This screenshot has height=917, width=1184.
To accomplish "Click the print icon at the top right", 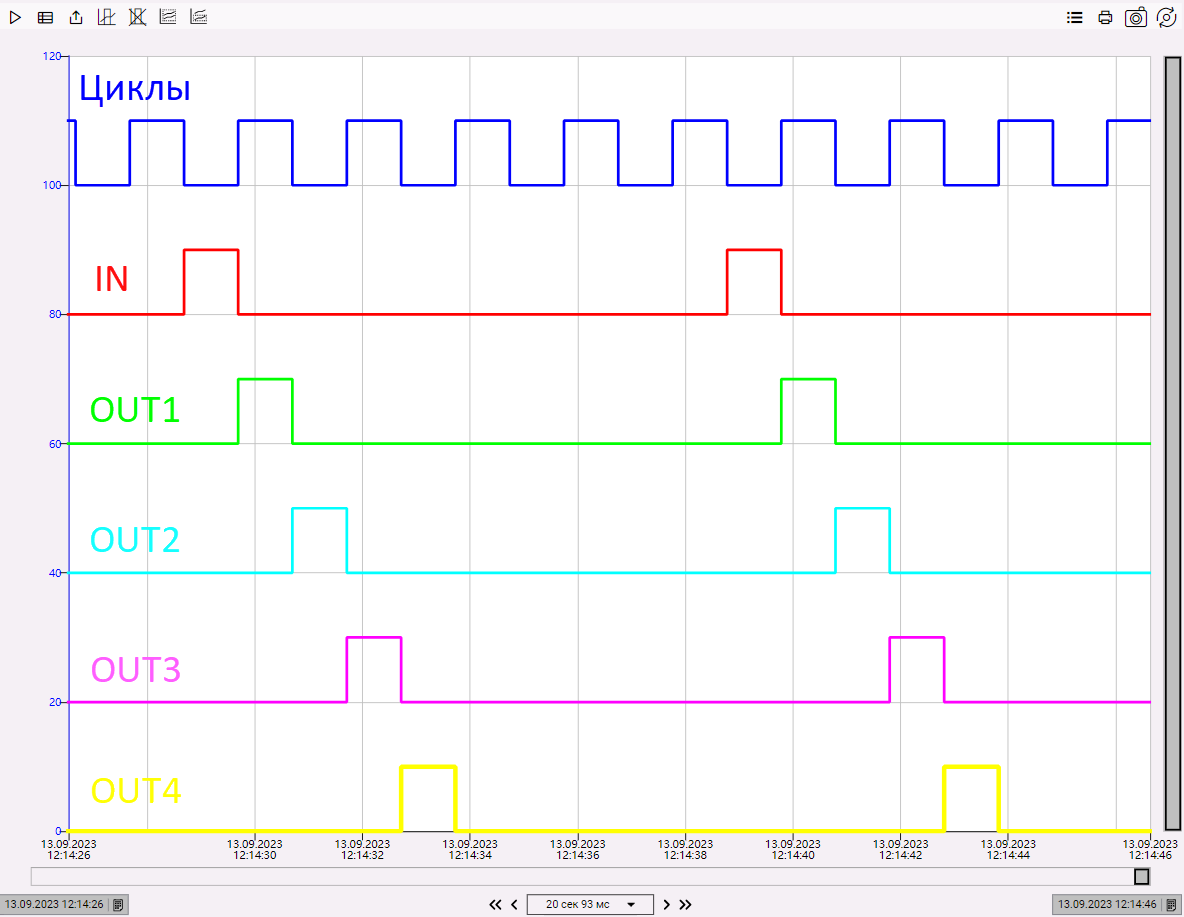I will coord(1105,17).
